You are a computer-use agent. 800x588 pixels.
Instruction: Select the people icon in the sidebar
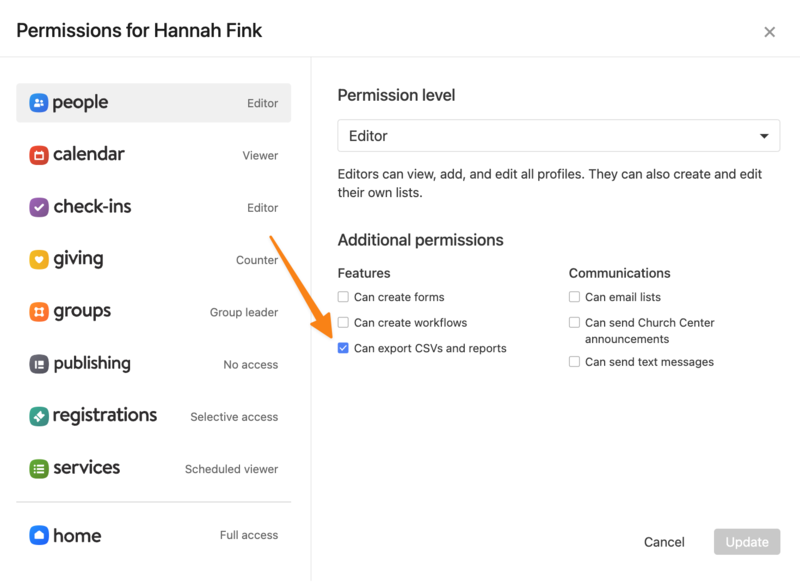pos(37,102)
